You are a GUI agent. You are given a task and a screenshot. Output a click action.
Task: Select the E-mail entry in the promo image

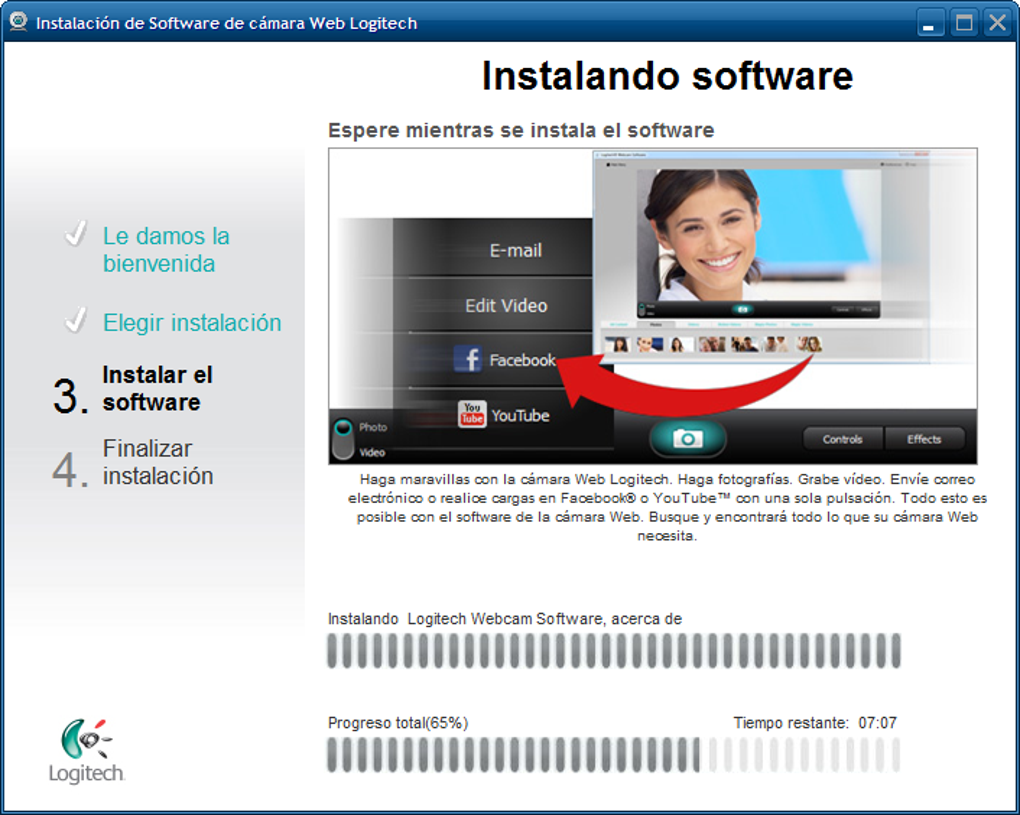tap(515, 250)
